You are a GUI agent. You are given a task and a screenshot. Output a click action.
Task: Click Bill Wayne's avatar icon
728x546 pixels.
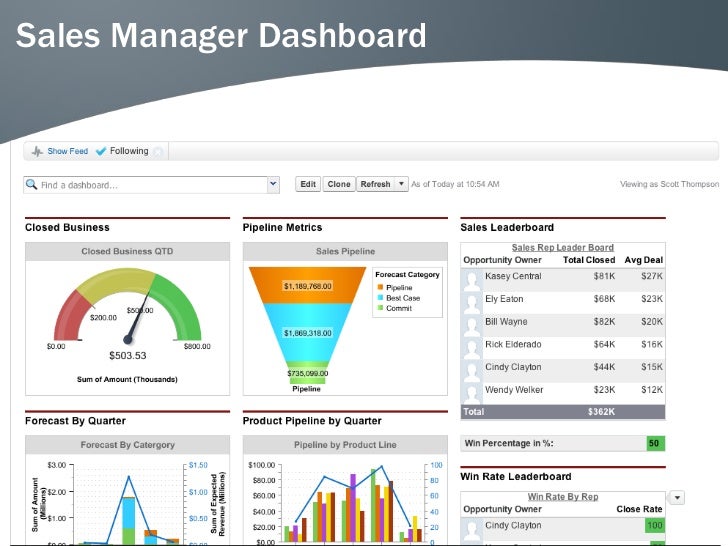click(x=472, y=325)
